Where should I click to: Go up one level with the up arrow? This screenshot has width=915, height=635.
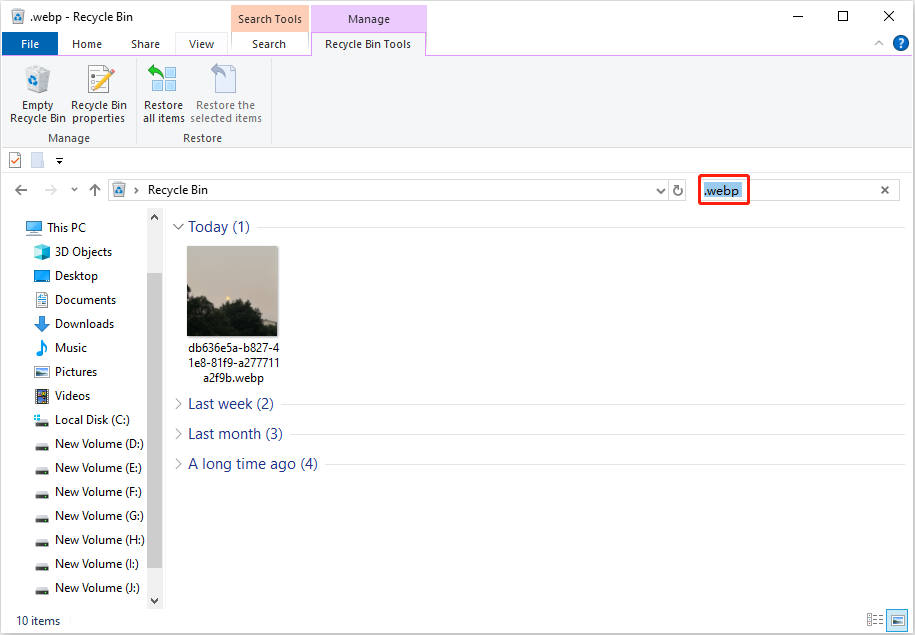95,190
